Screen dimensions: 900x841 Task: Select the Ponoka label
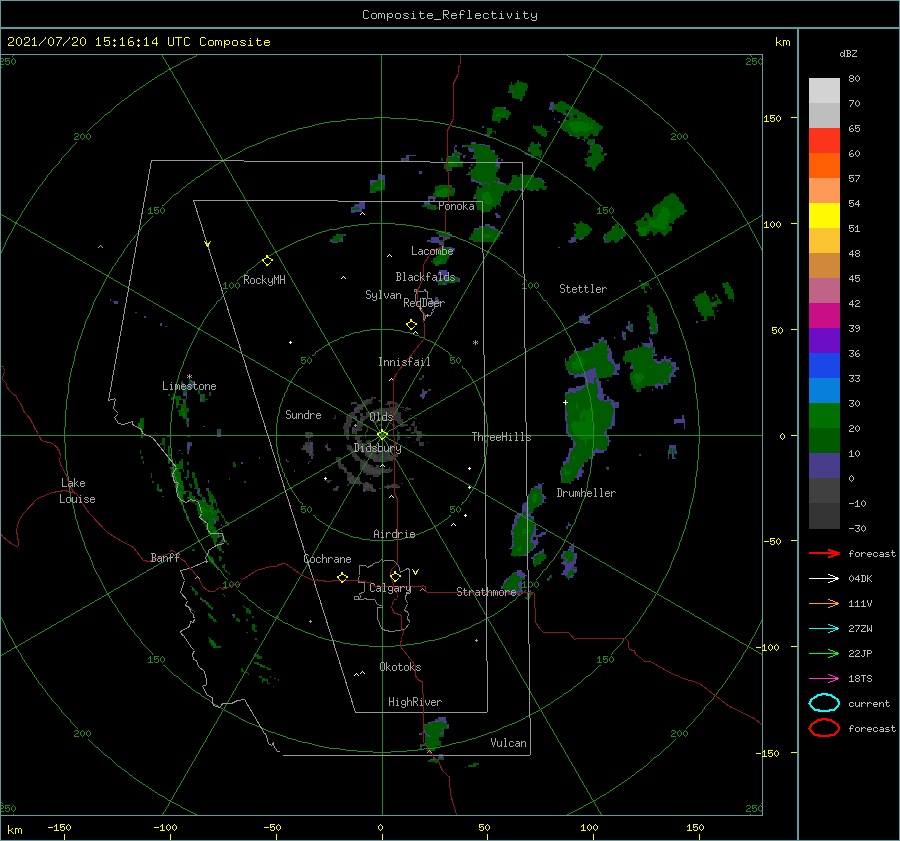(456, 206)
